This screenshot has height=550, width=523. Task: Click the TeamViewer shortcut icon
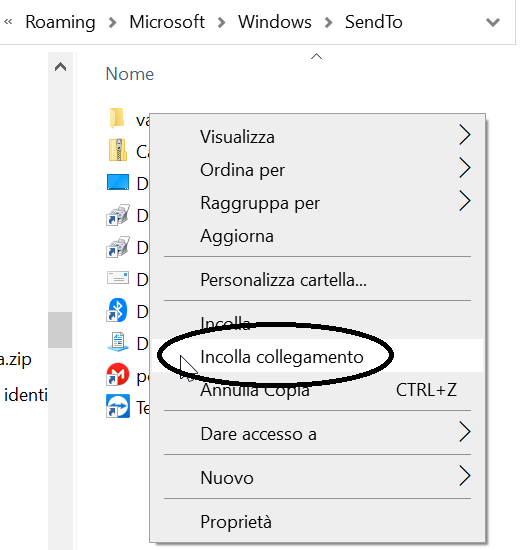point(118,406)
